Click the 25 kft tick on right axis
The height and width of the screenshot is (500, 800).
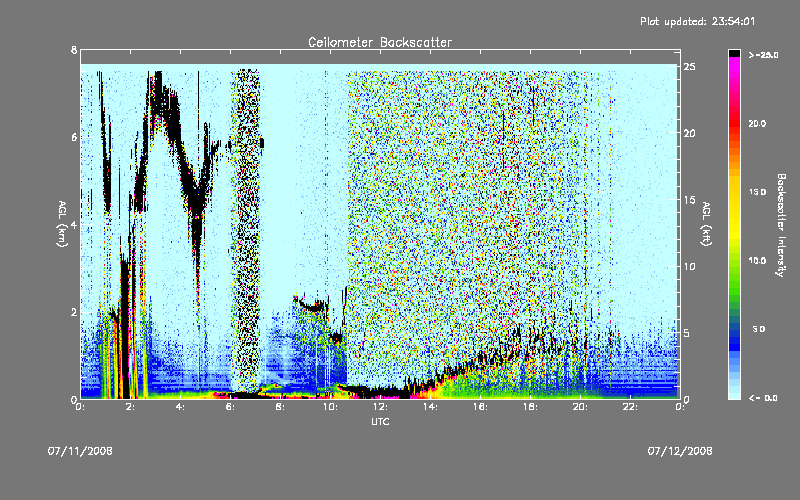tap(689, 67)
